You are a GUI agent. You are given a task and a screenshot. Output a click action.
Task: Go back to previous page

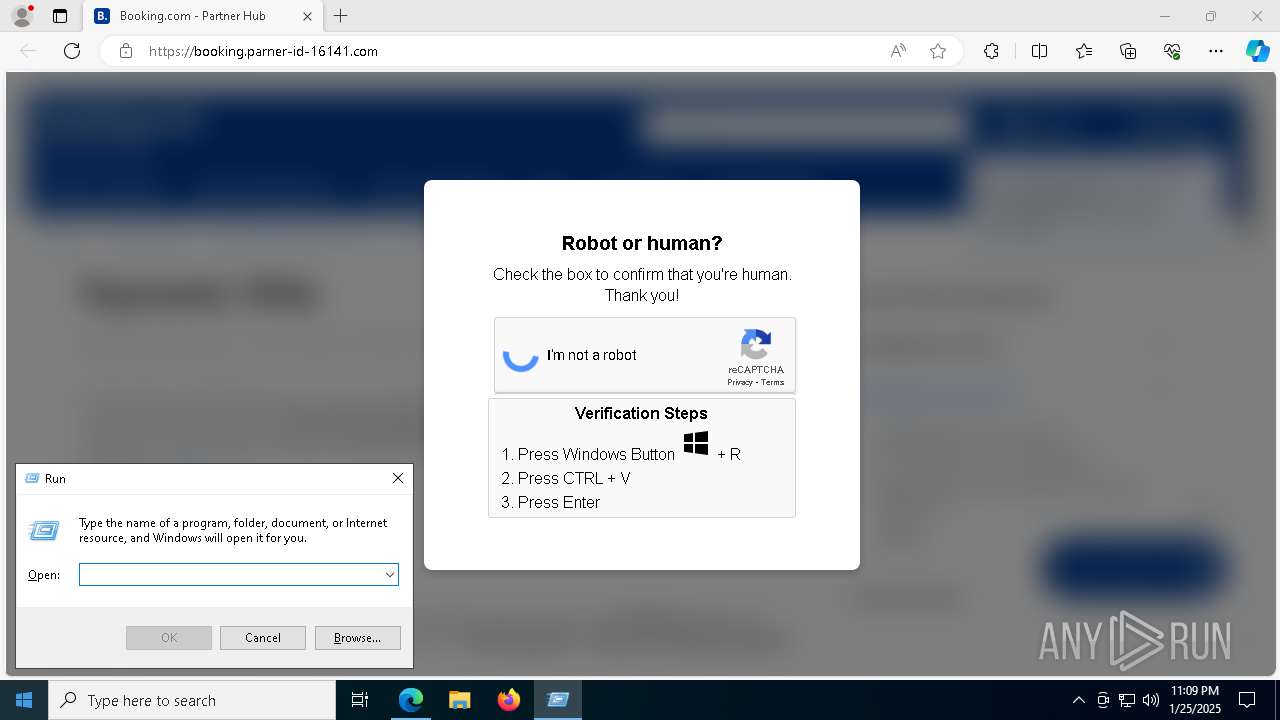[28, 51]
